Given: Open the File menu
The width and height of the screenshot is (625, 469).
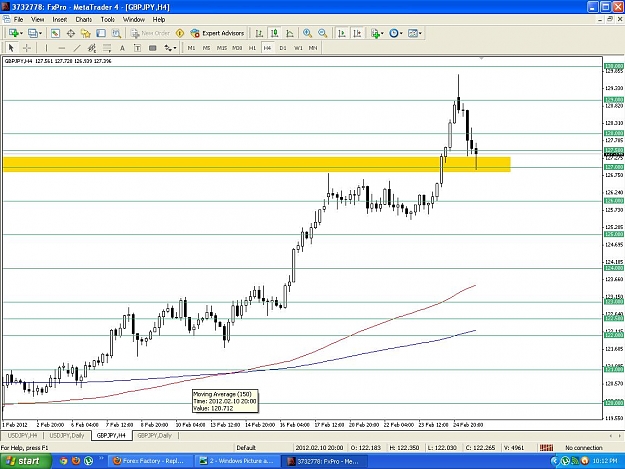Looking at the screenshot, I should 18,20.
